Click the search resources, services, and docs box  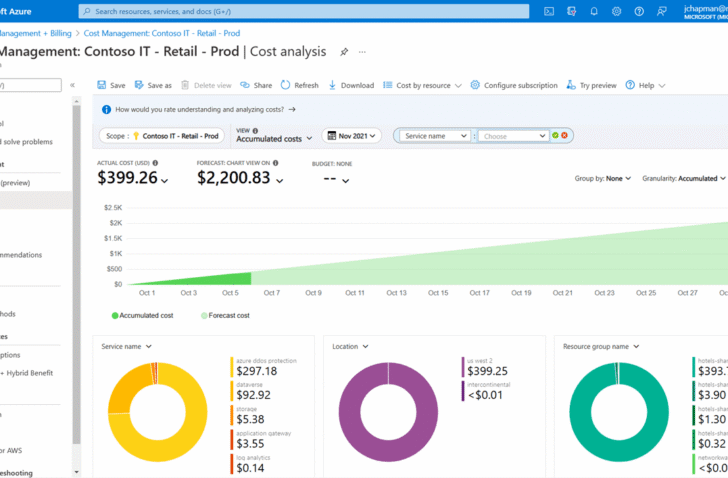coord(304,11)
